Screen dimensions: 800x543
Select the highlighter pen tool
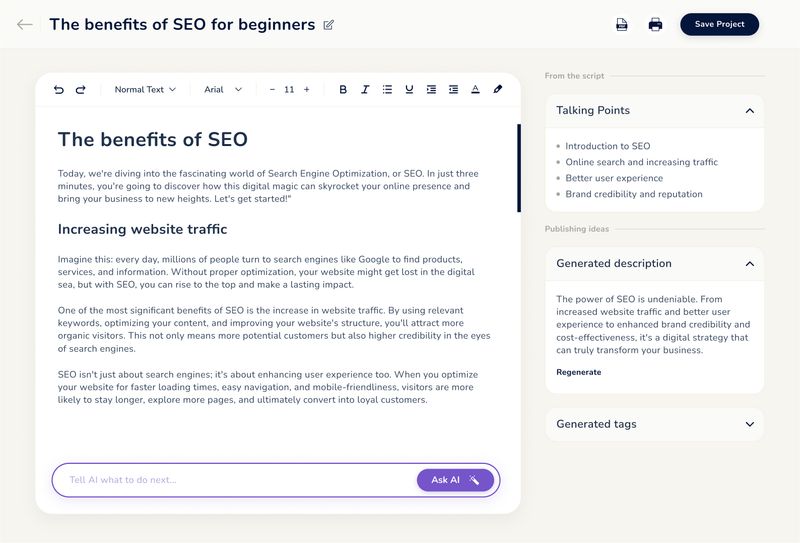point(497,90)
